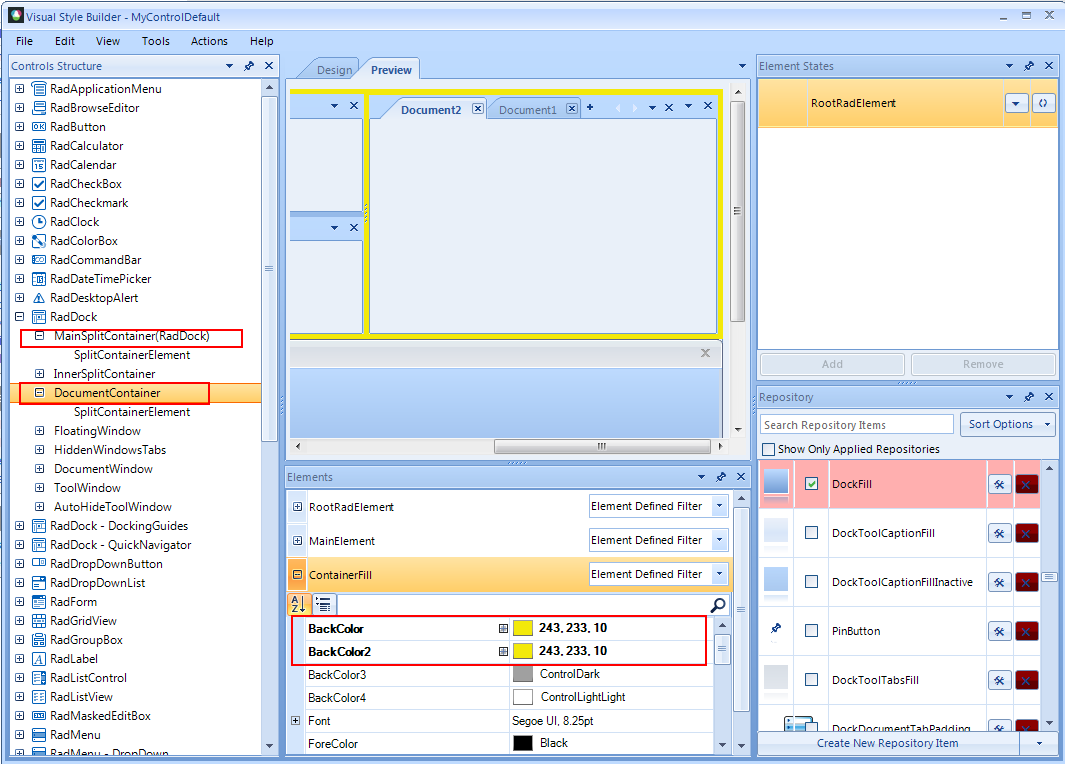Delete the PinButton repository item
1065x764 pixels.
click(1026, 631)
